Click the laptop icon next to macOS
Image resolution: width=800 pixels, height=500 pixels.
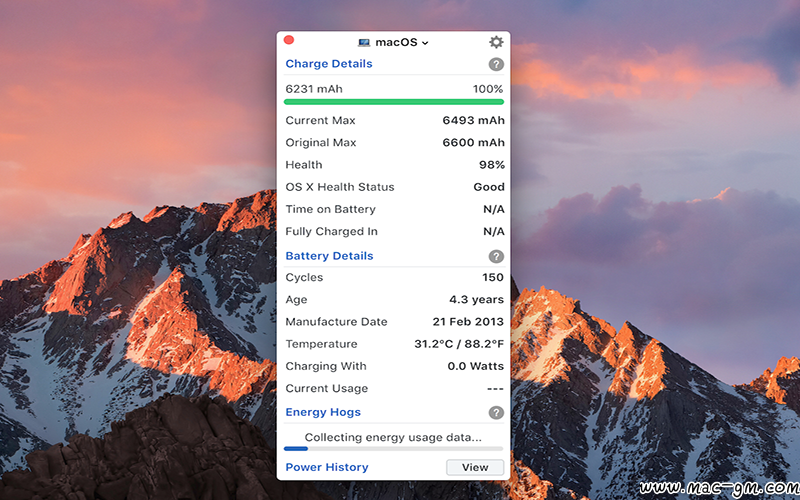pyautogui.click(x=364, y=42)
